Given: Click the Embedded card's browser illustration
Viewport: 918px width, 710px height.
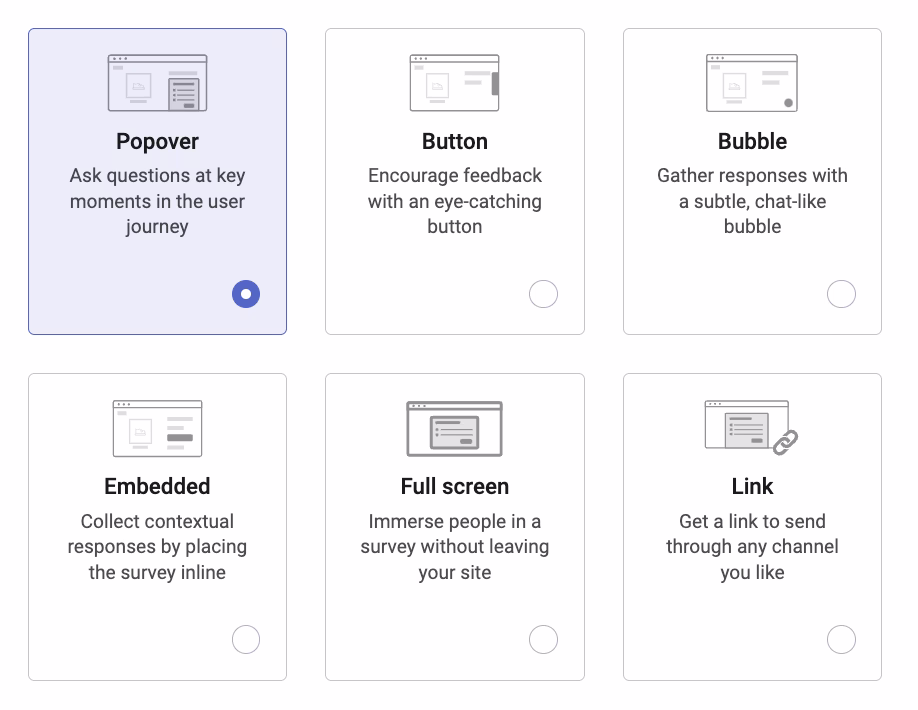Looking at the screenshot, I should (x=157, y=427).
